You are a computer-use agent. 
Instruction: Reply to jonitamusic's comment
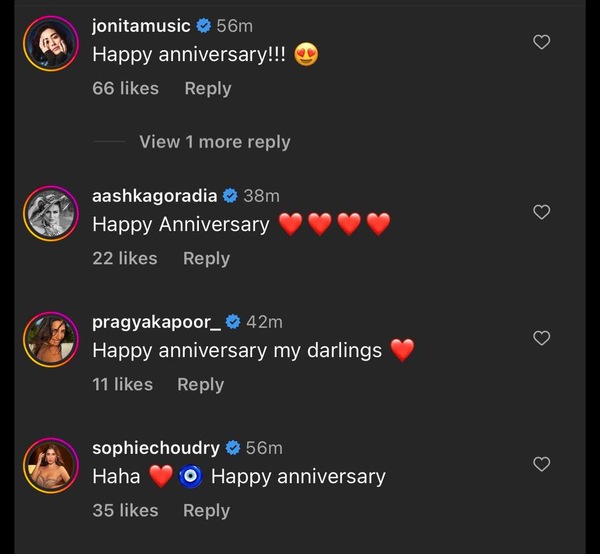click(208, 88)
